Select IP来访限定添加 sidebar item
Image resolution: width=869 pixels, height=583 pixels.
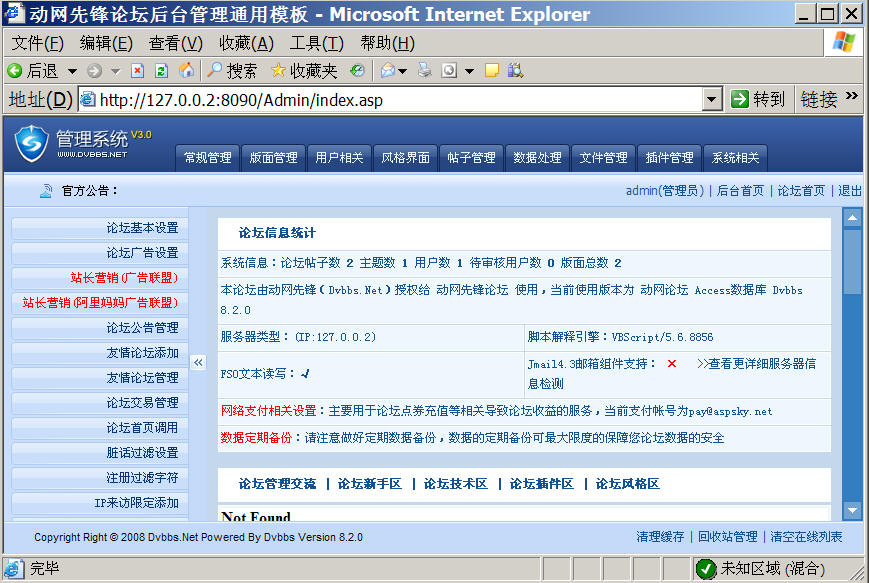[x=100, y=502]
